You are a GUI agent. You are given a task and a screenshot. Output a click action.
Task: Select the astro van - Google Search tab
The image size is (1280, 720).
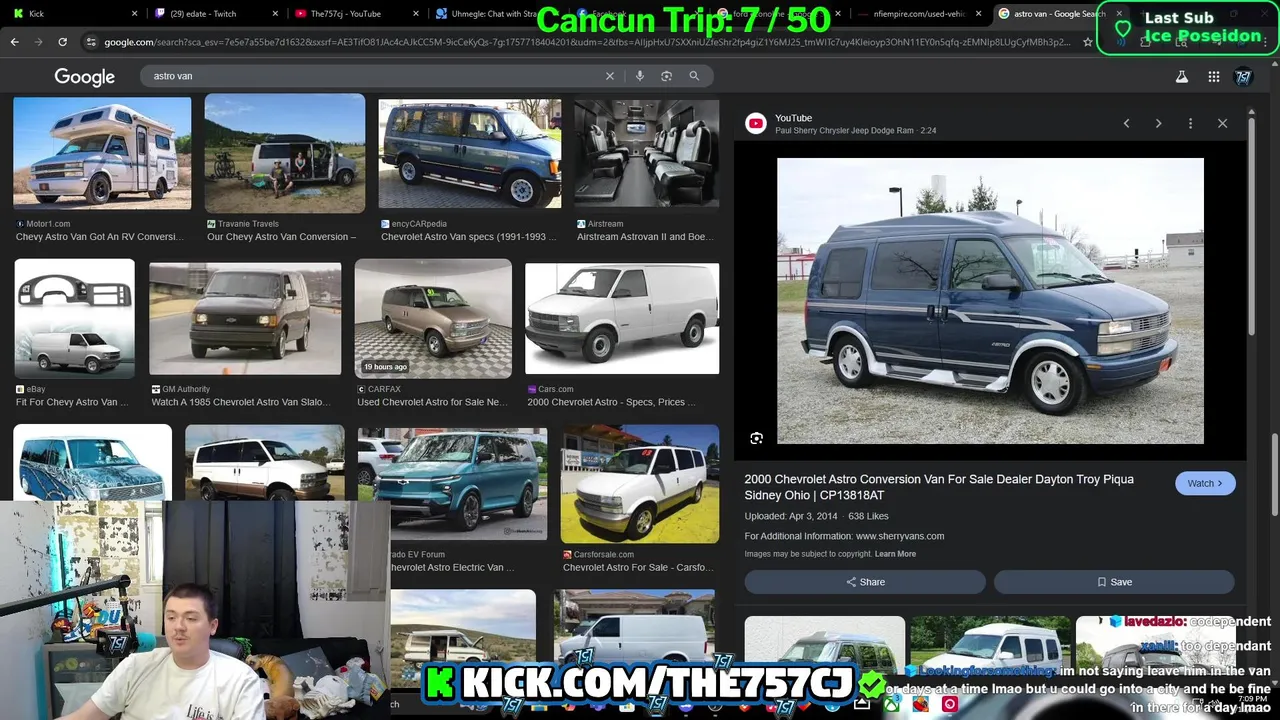[x=1060, y=14]
